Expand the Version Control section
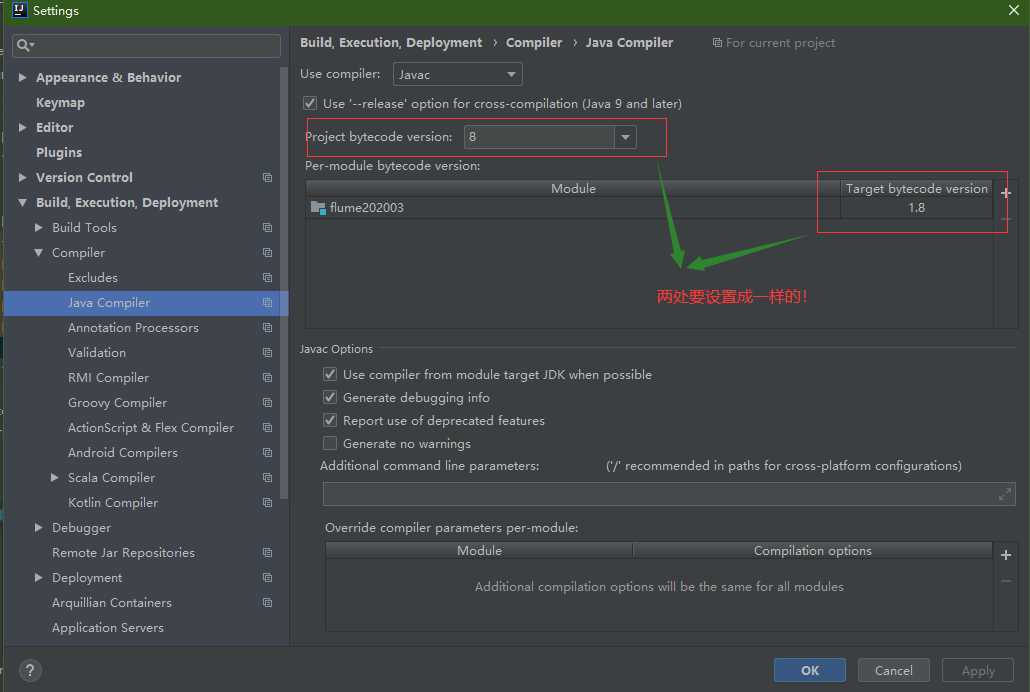 [x=22, y=177]
